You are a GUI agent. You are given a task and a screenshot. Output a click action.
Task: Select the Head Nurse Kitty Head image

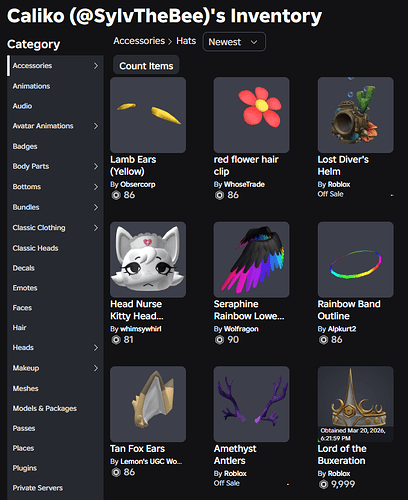click(x=148, y=260)
